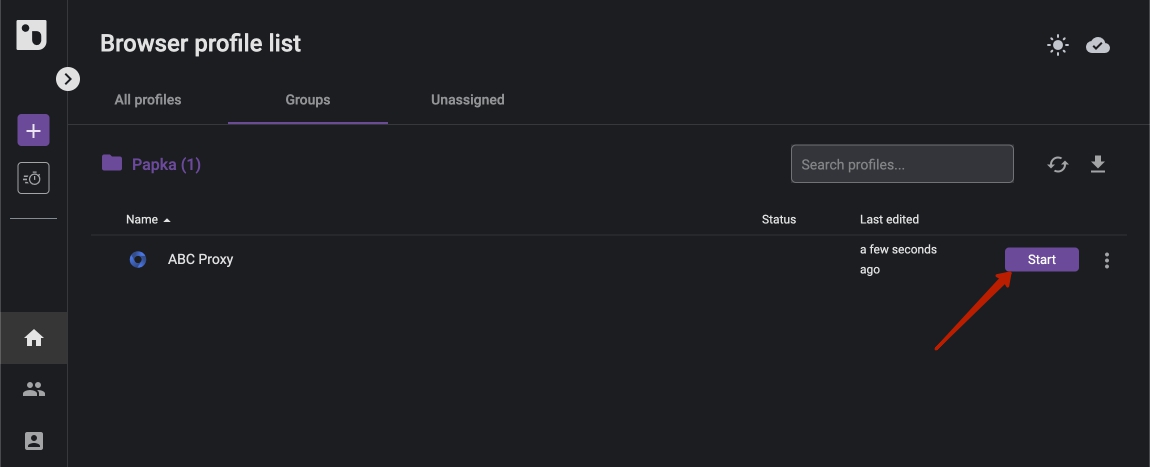Open the team members section
This screenshot has height=467, width=1150.
(34, 390)
